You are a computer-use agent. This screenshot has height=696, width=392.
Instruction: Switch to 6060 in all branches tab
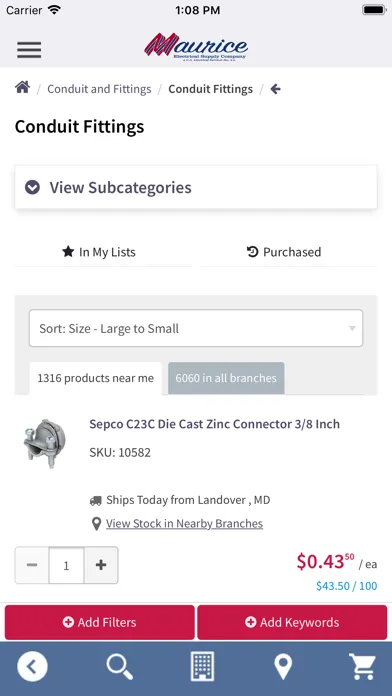point(226,378)
